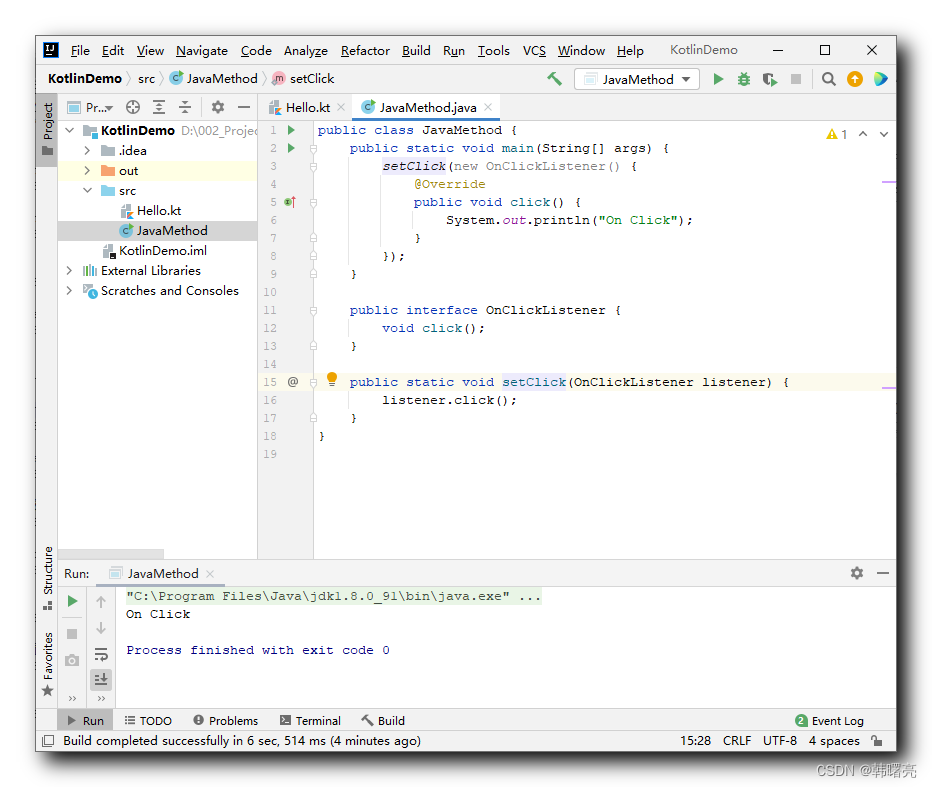Expand the .idea folder
932x787 pixels.
(87, 150)
